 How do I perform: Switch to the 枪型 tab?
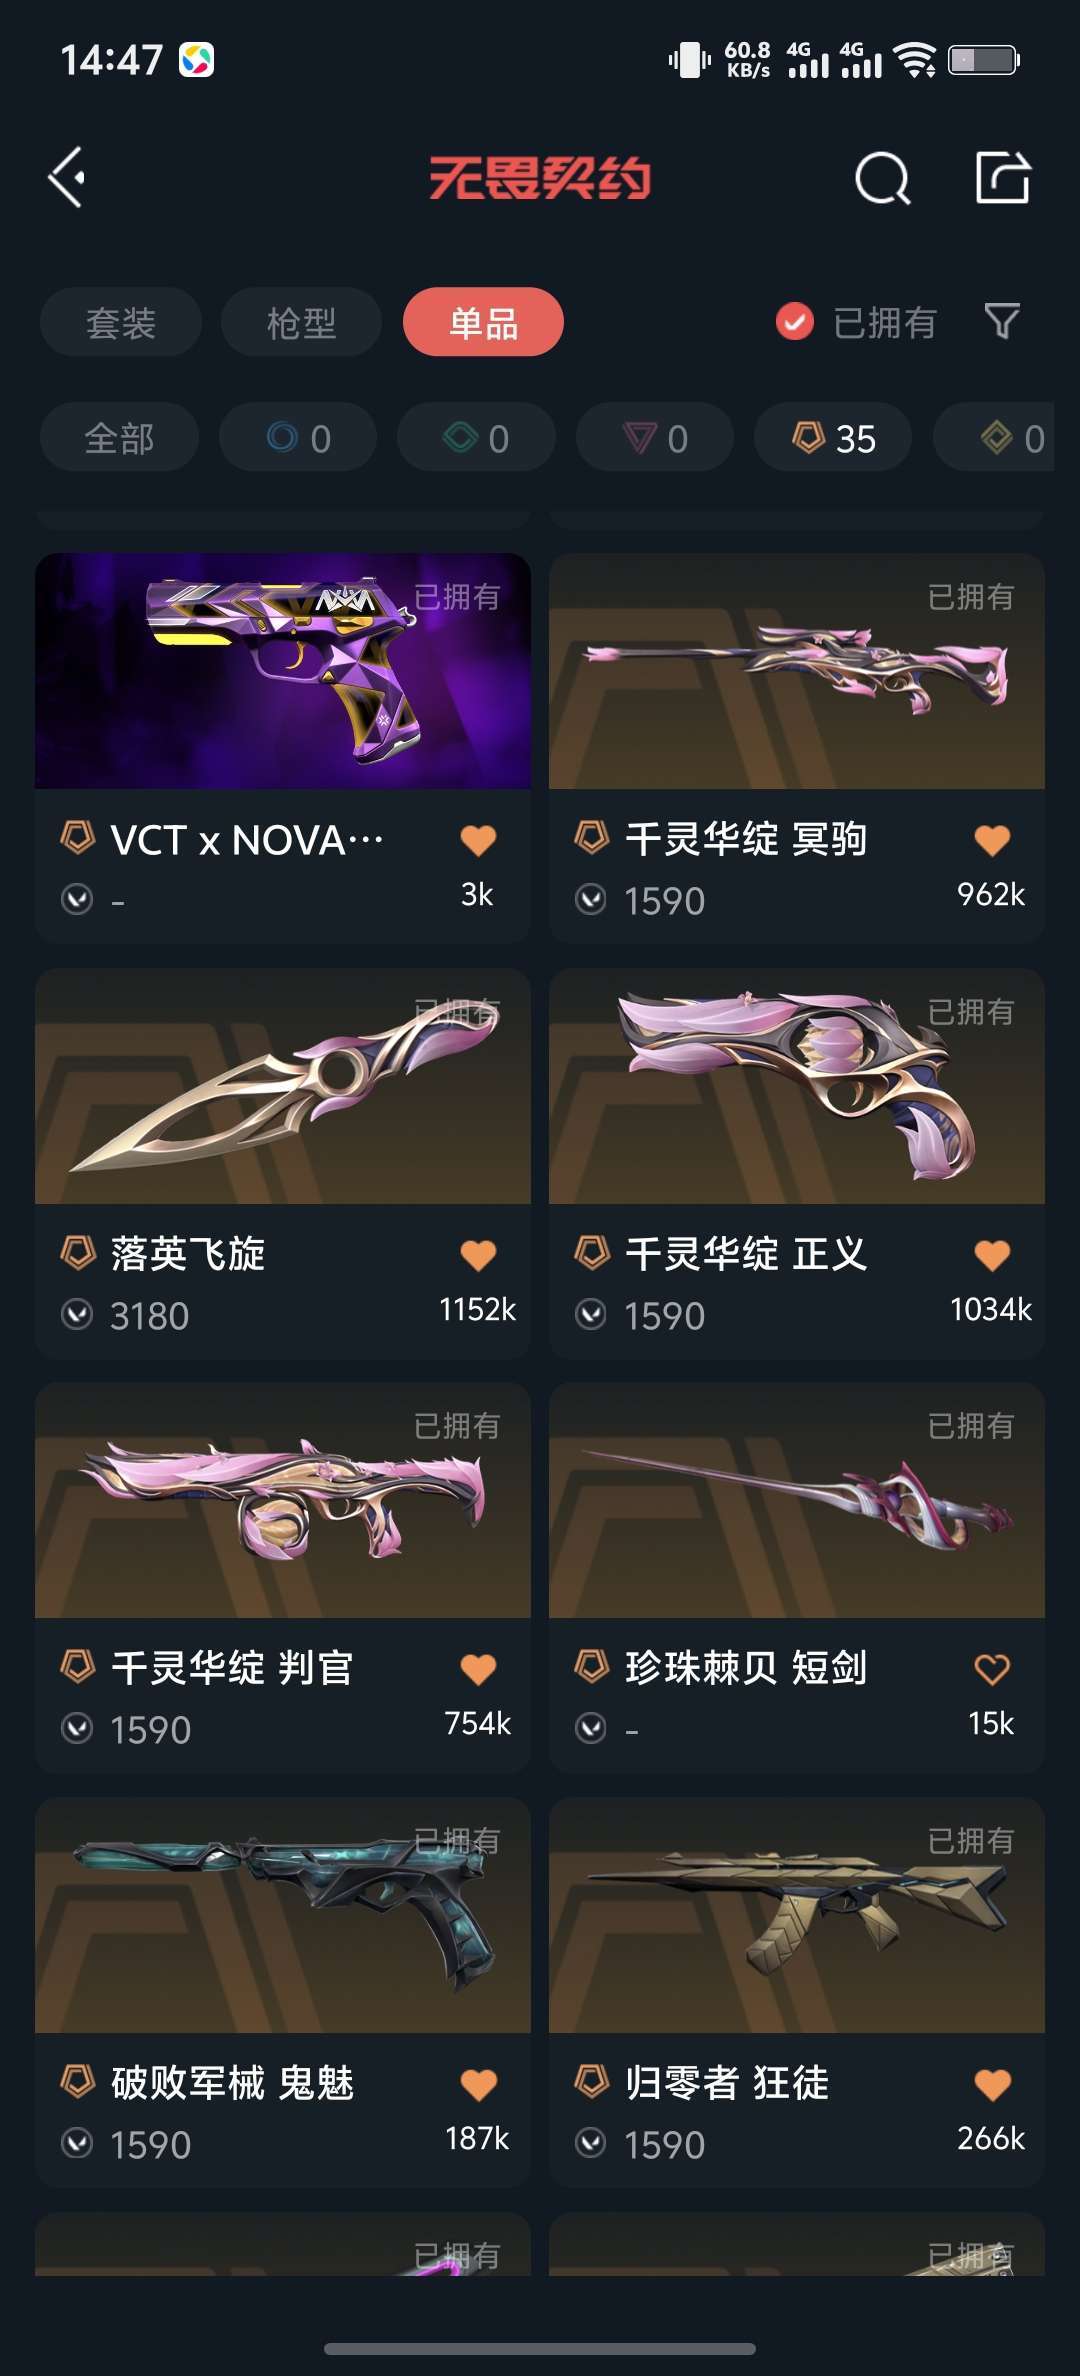point(301,322)
